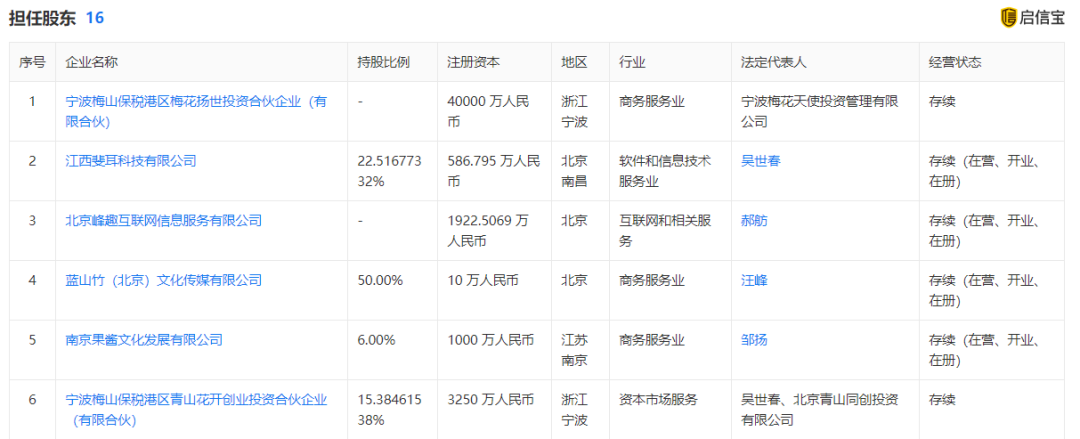Click the 担任股东 section title
The width and height of the screenshot is (1080, 439).
[42, 18]
